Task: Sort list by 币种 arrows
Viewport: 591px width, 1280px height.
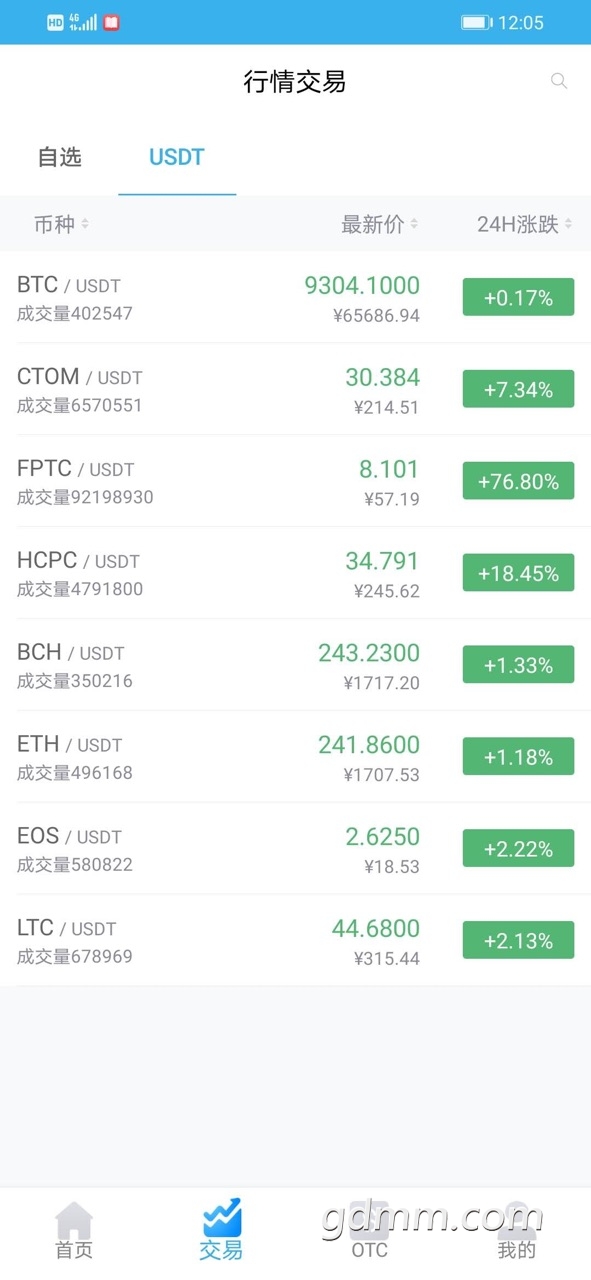Action: (85, 224)
